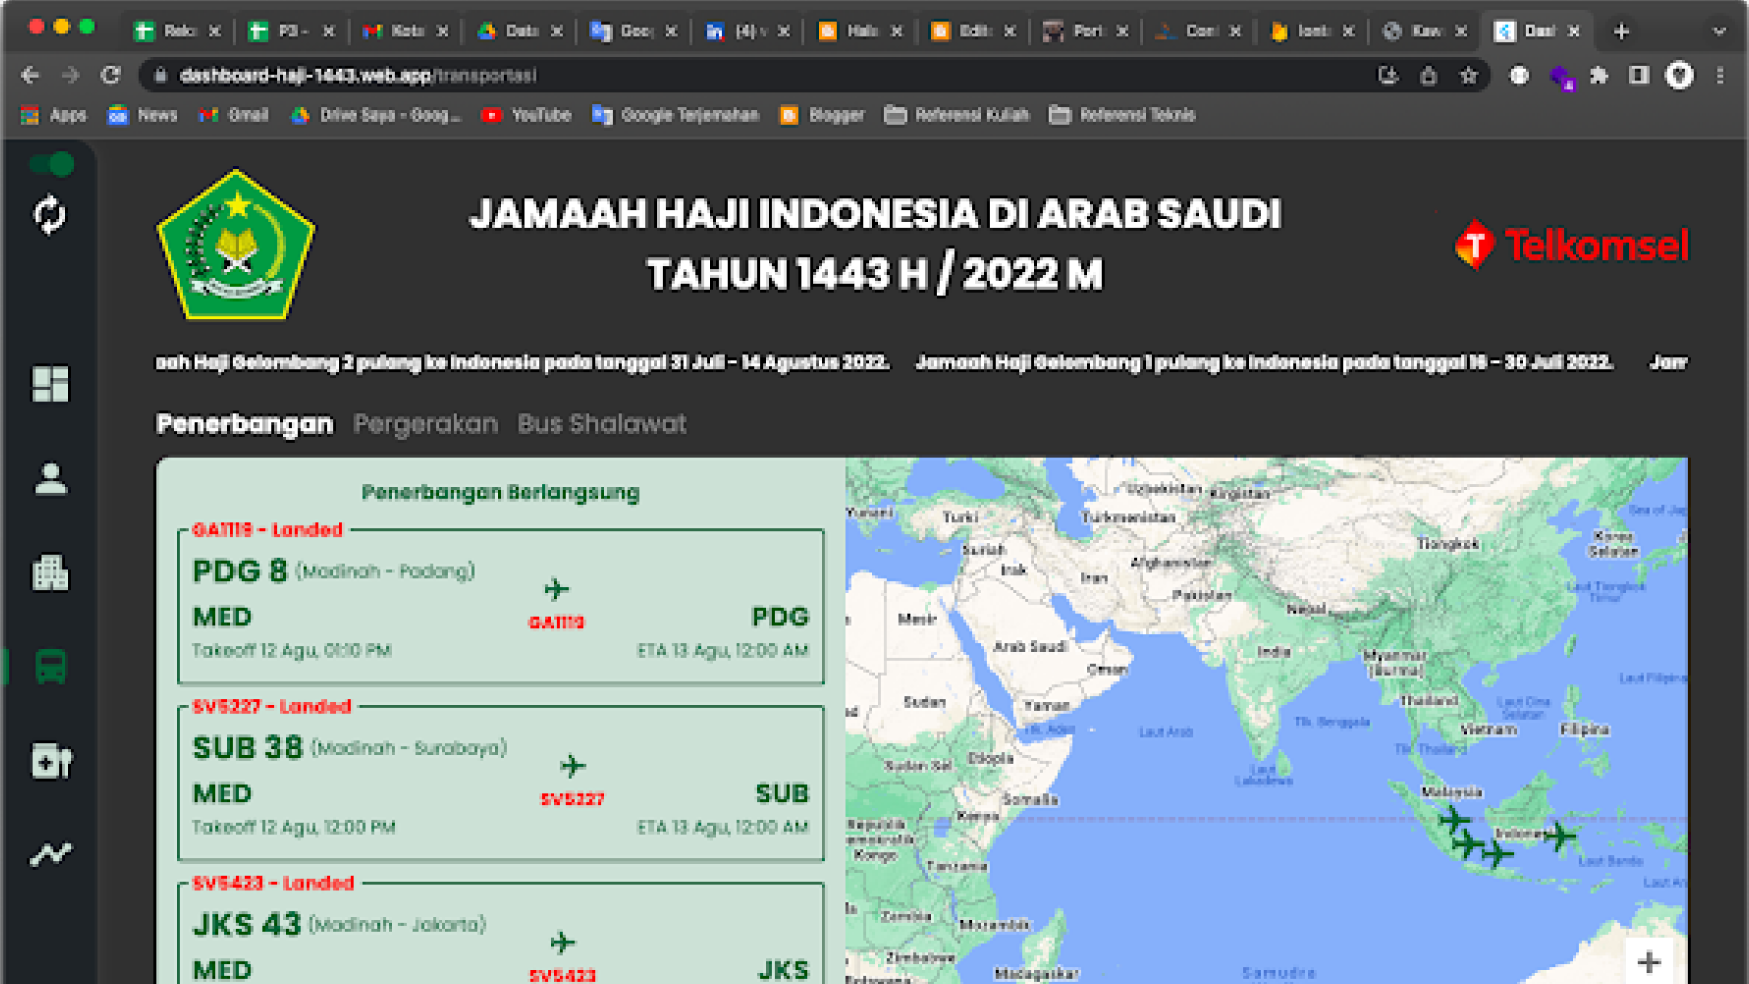Click the purple extension icon in toolbar
This screenshot has width=1749, height=984.
(x=1561, y=75)
